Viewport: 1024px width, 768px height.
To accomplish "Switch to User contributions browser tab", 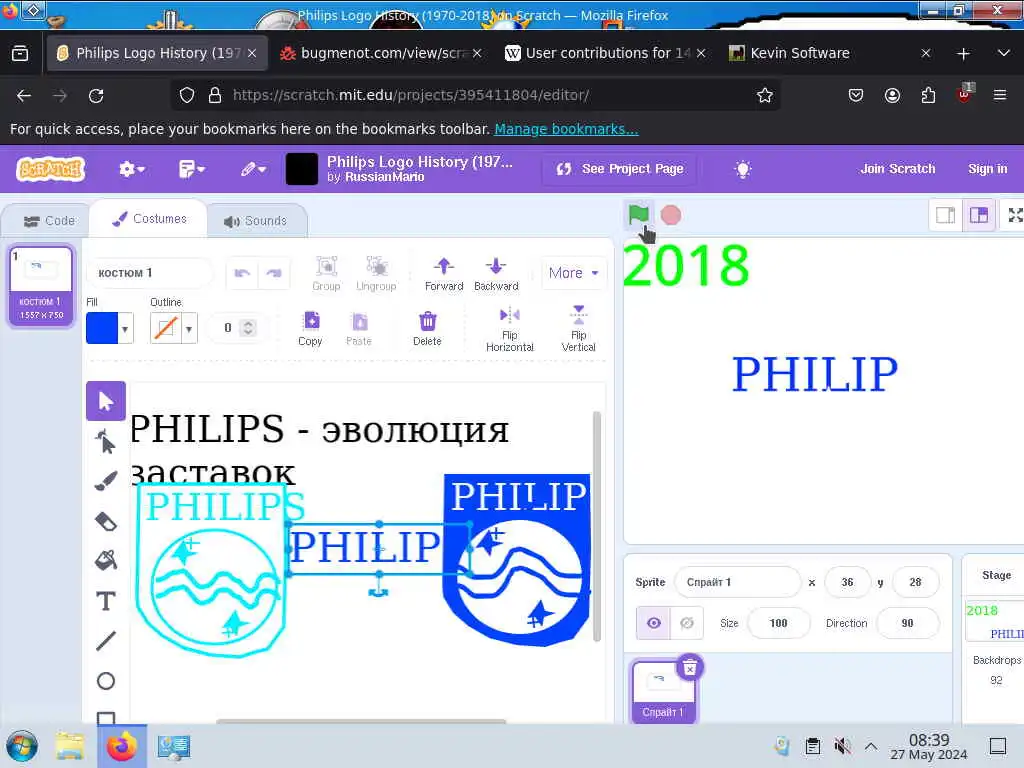I will pyautogui.click(x=604, y=53).
